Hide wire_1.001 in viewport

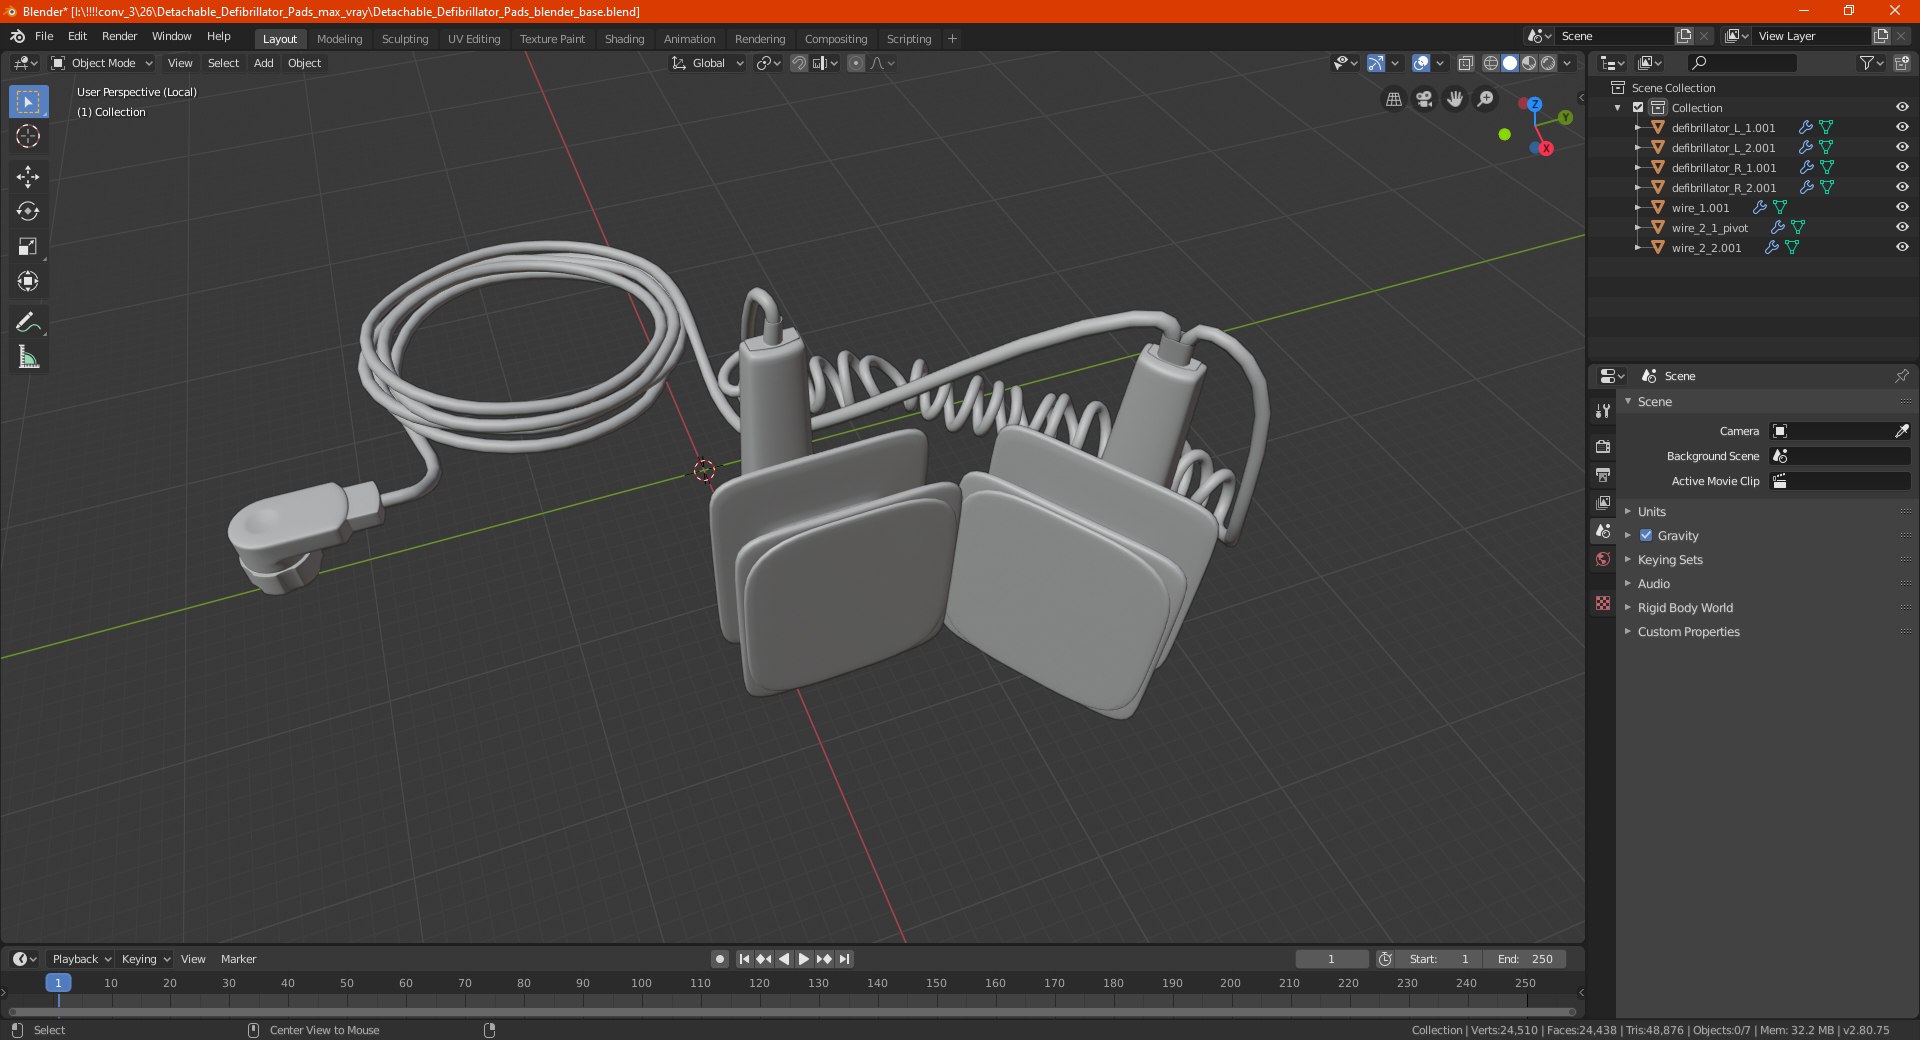[1902, 208]
